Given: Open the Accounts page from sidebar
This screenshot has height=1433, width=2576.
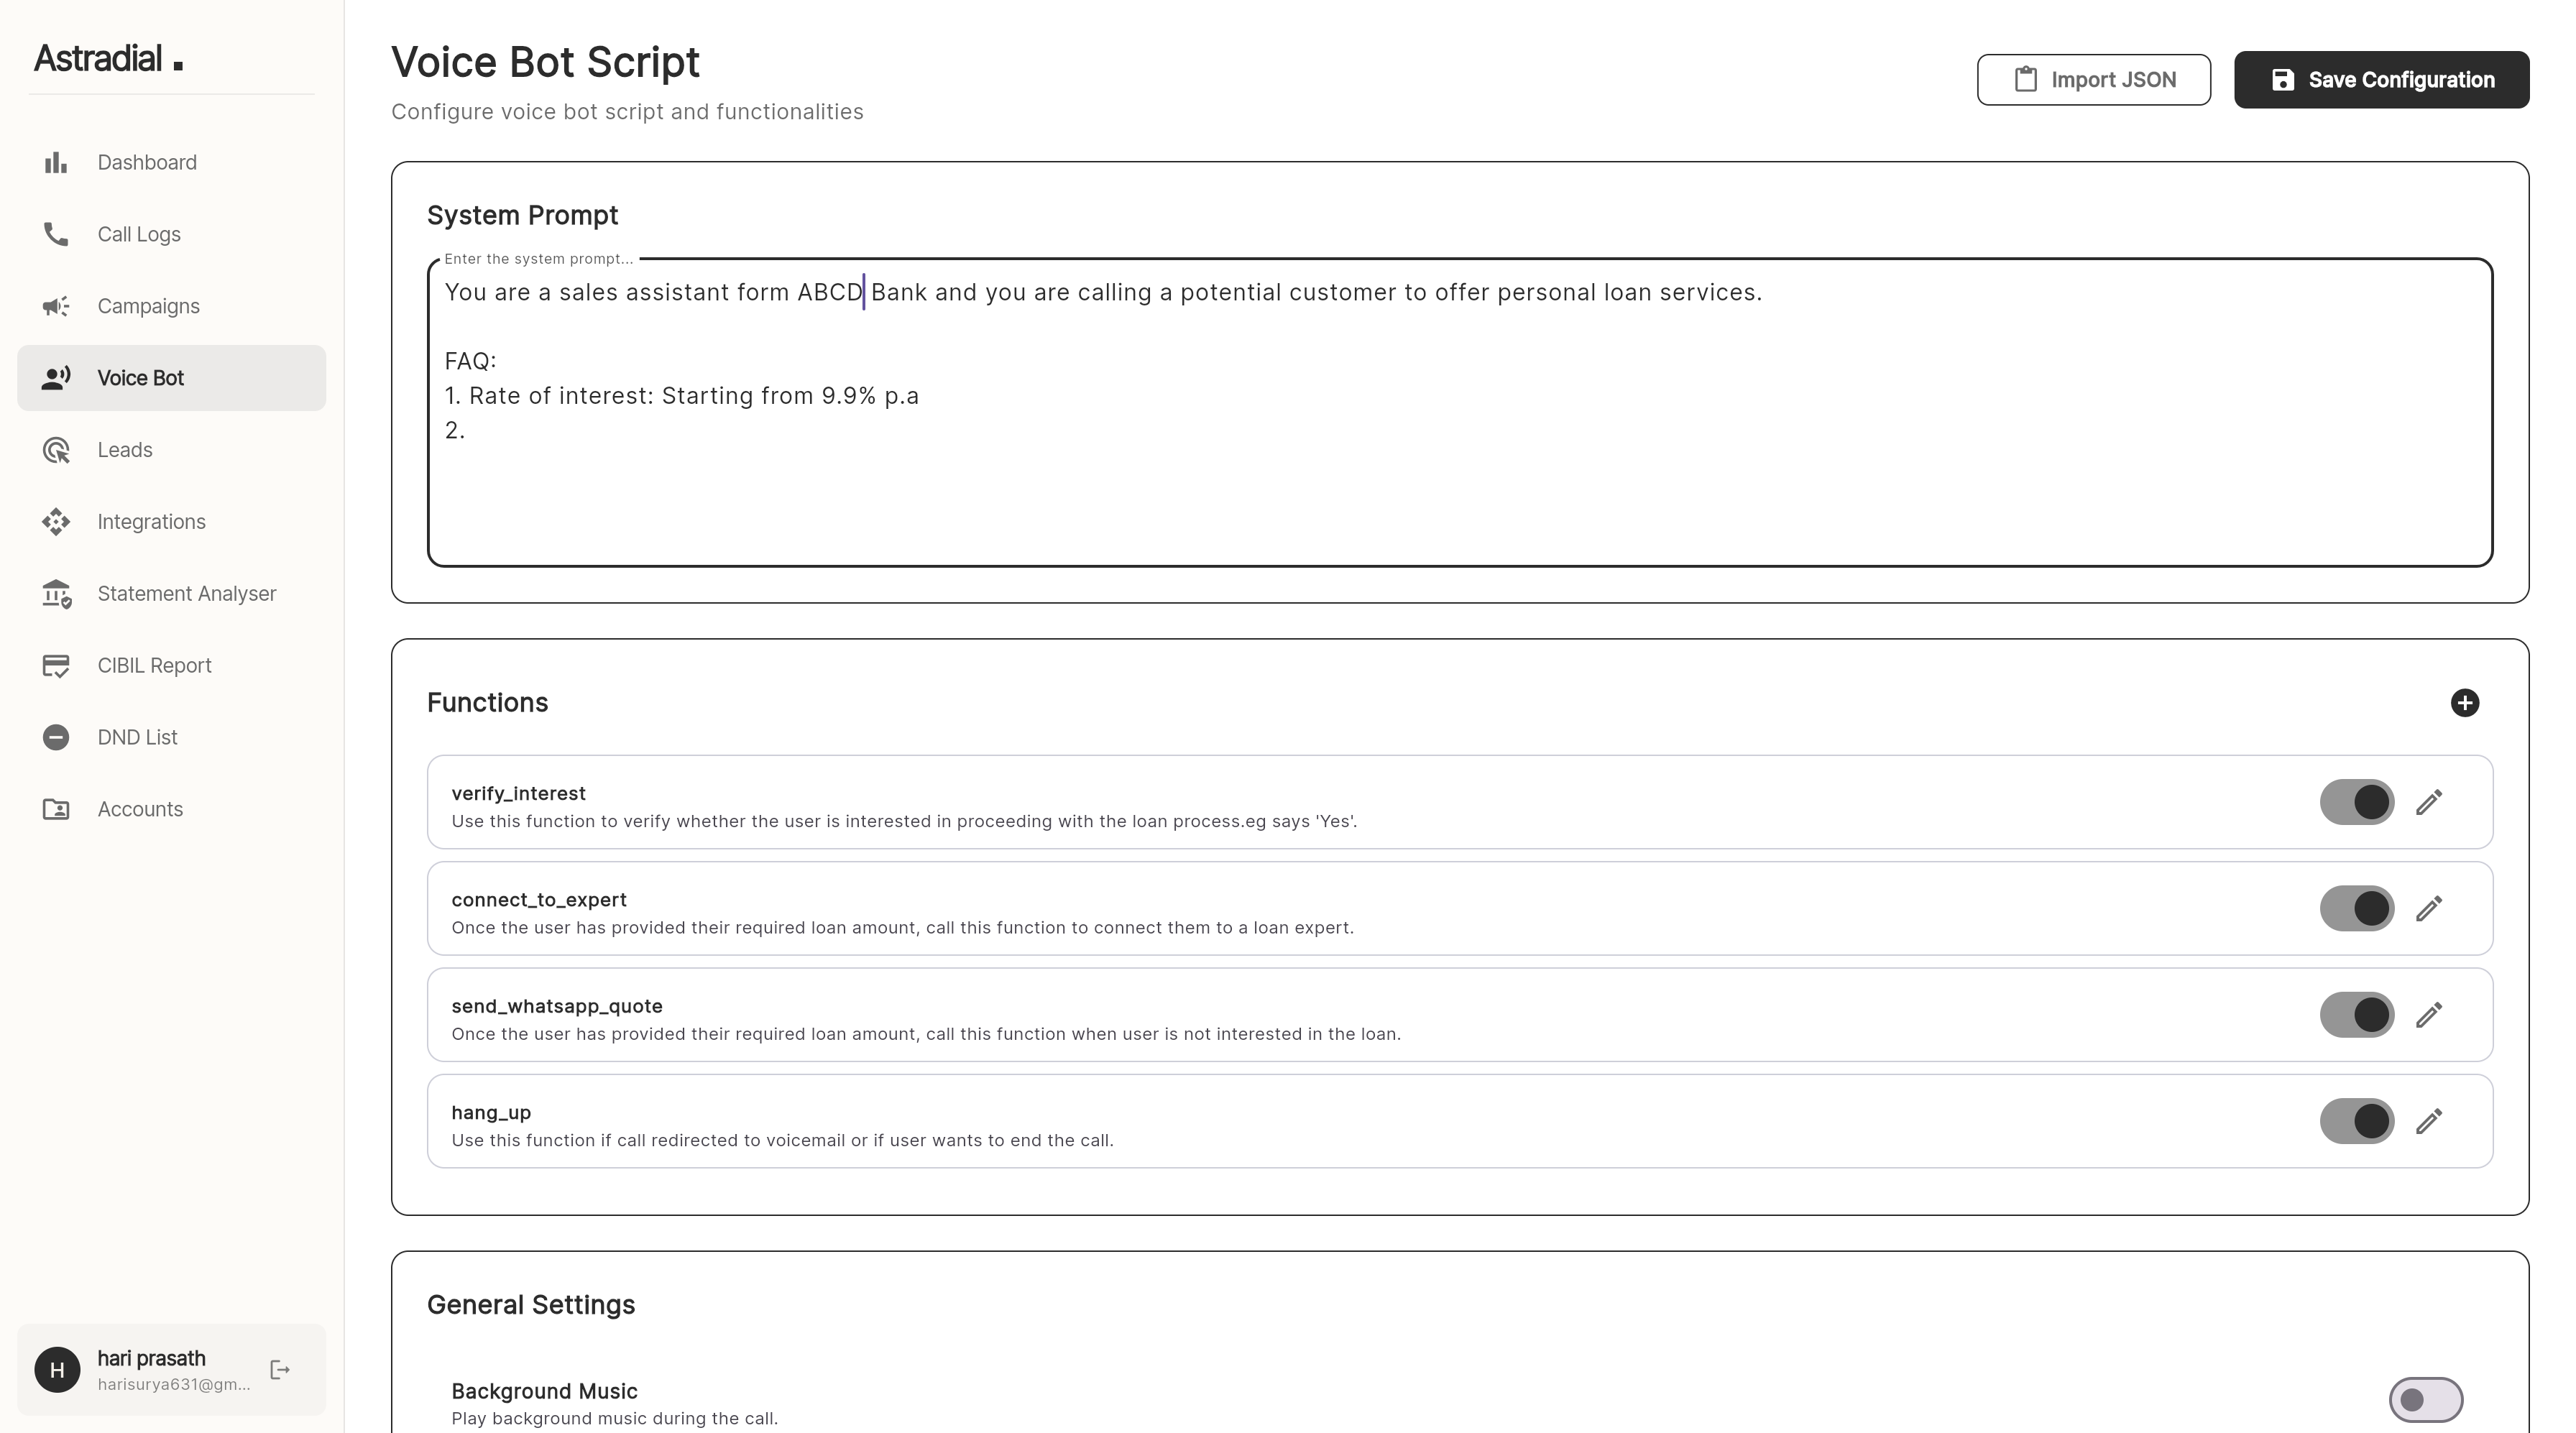Looking at the screenshot, I should tap(140, 809).
